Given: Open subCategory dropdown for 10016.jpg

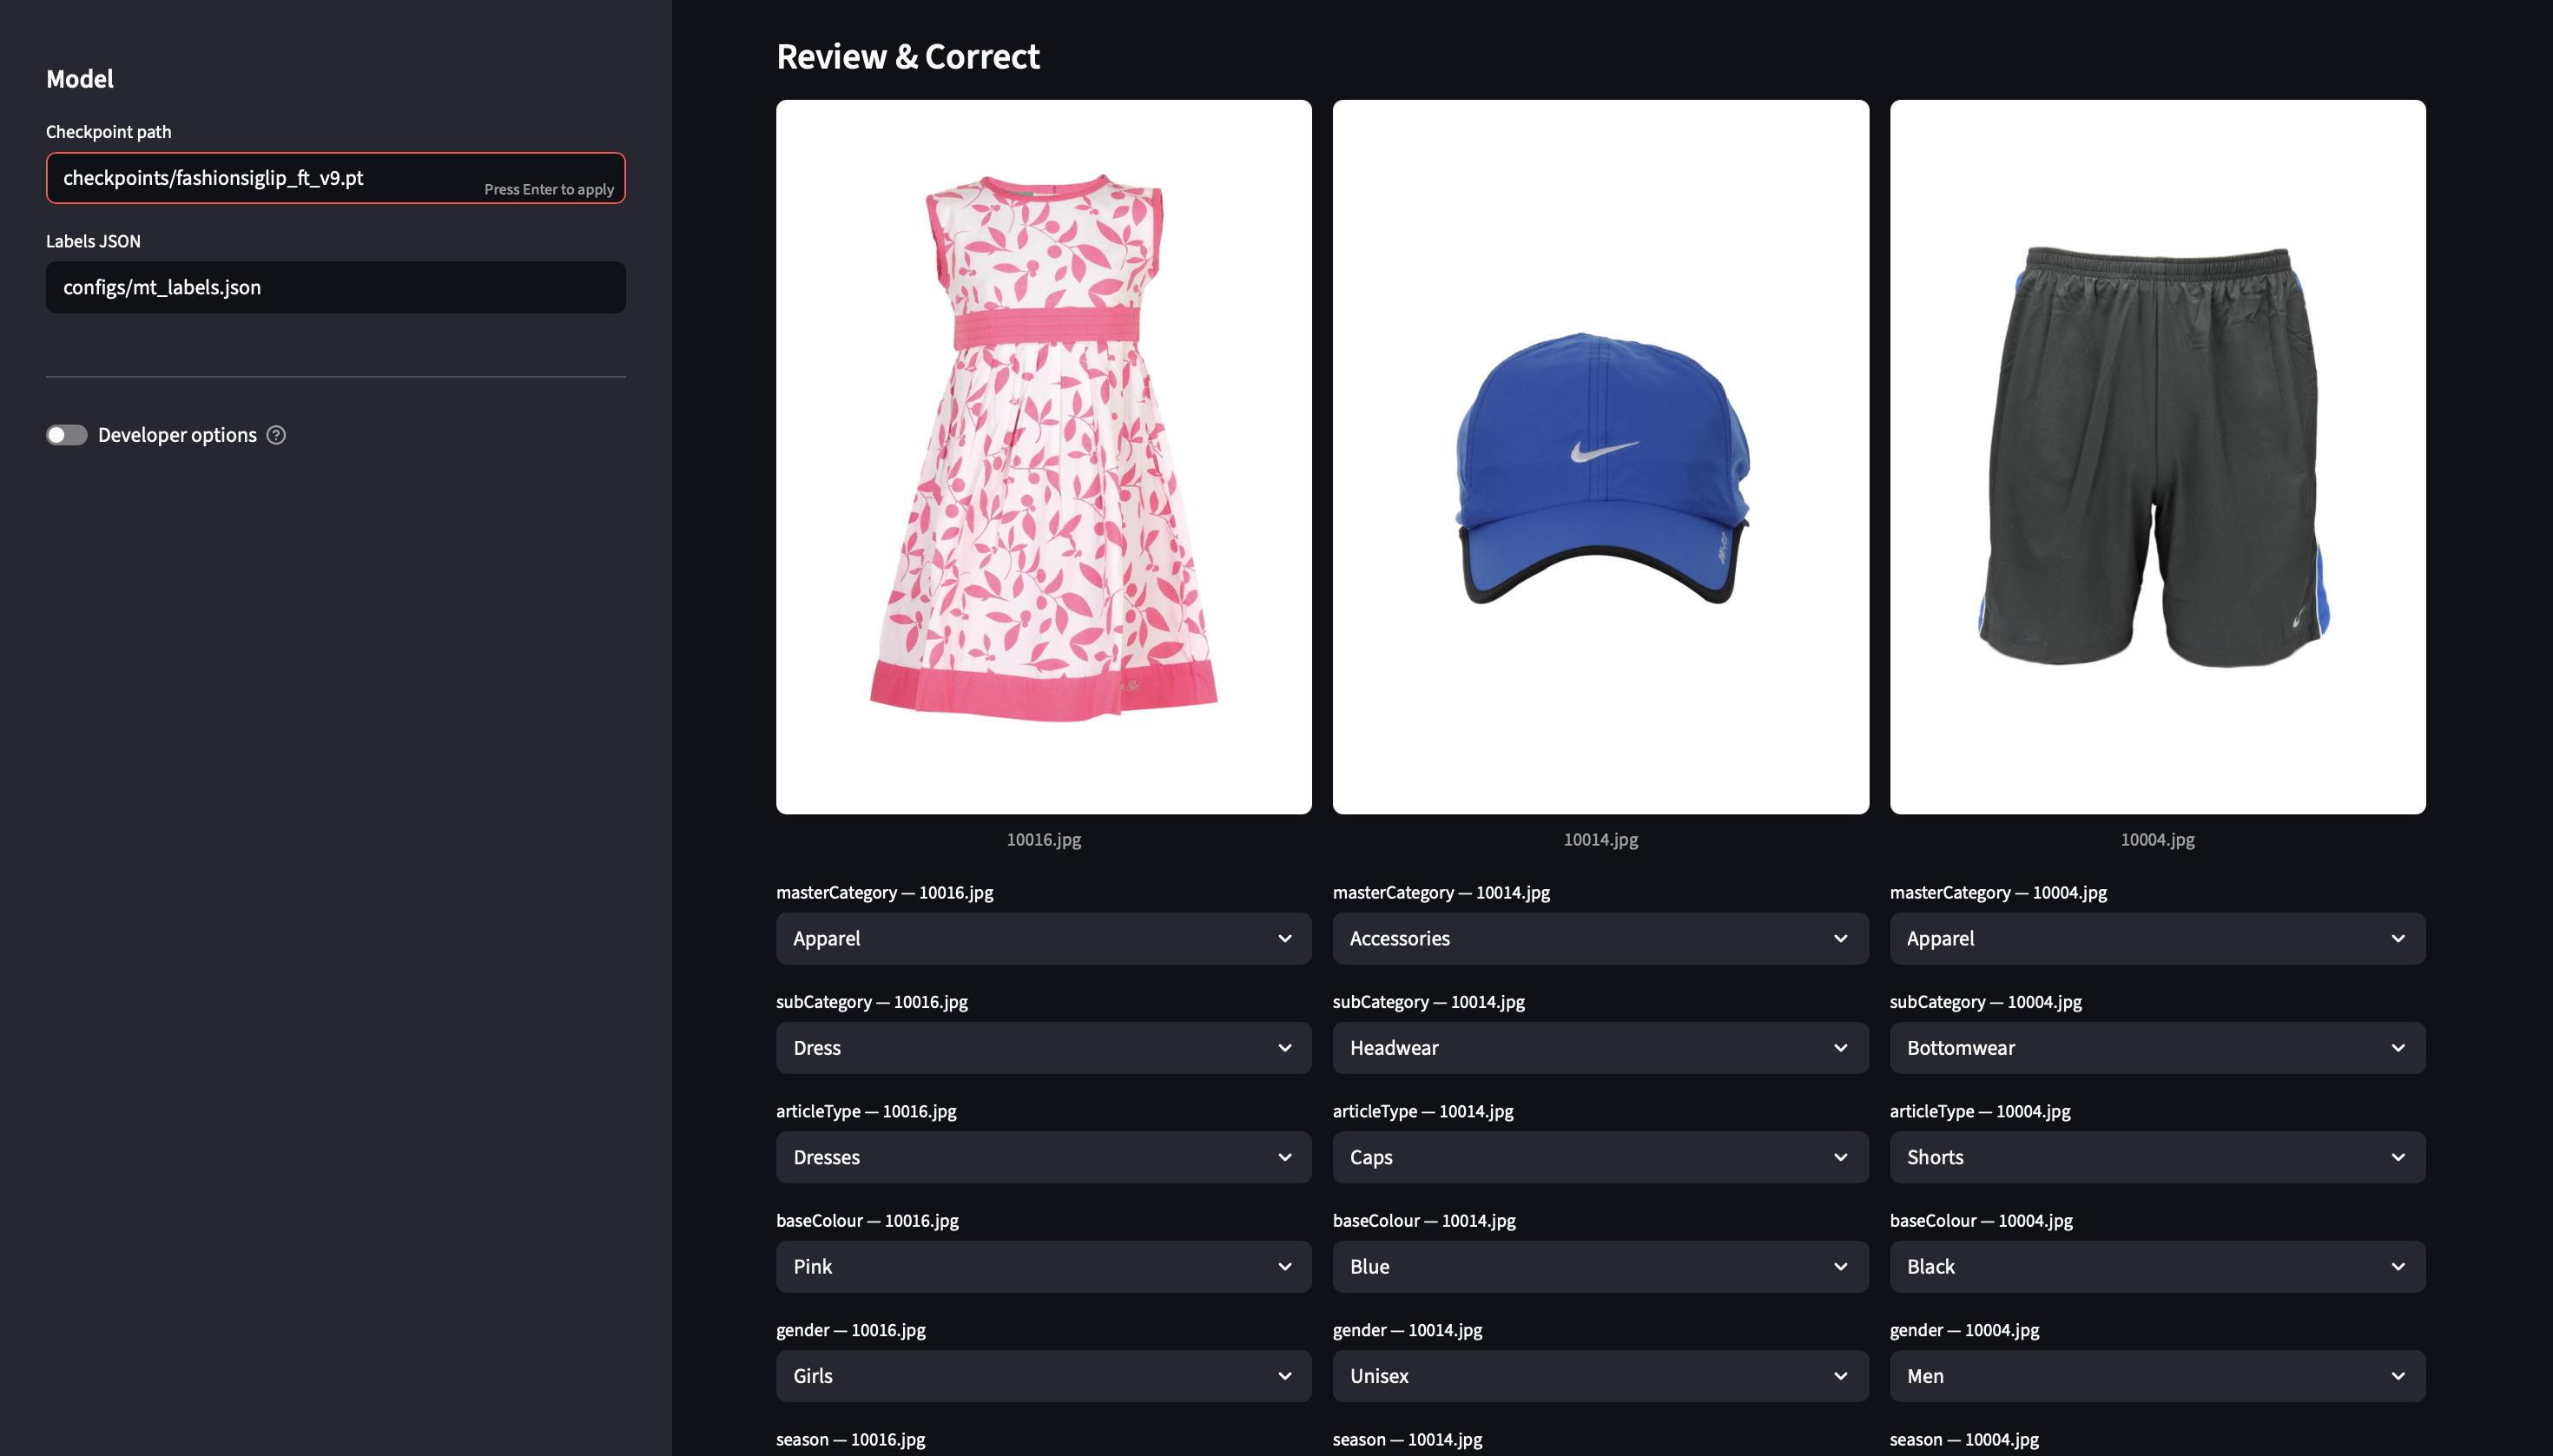Looking at the screenshot, I should (1043, 1048).
